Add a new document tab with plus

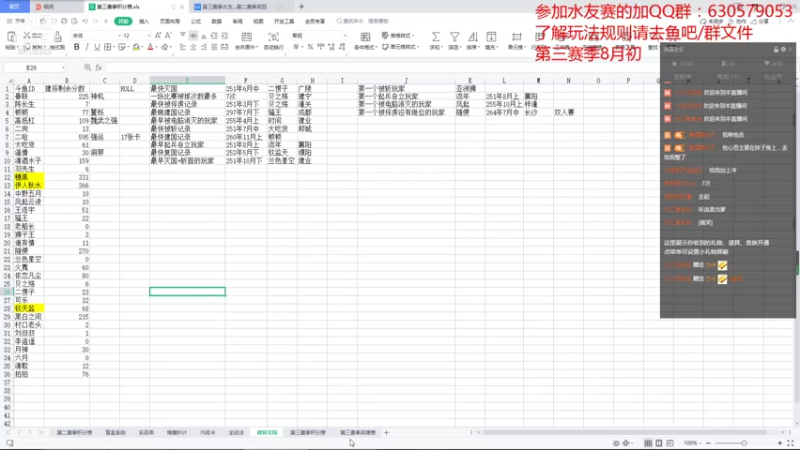tap(302, 7)
